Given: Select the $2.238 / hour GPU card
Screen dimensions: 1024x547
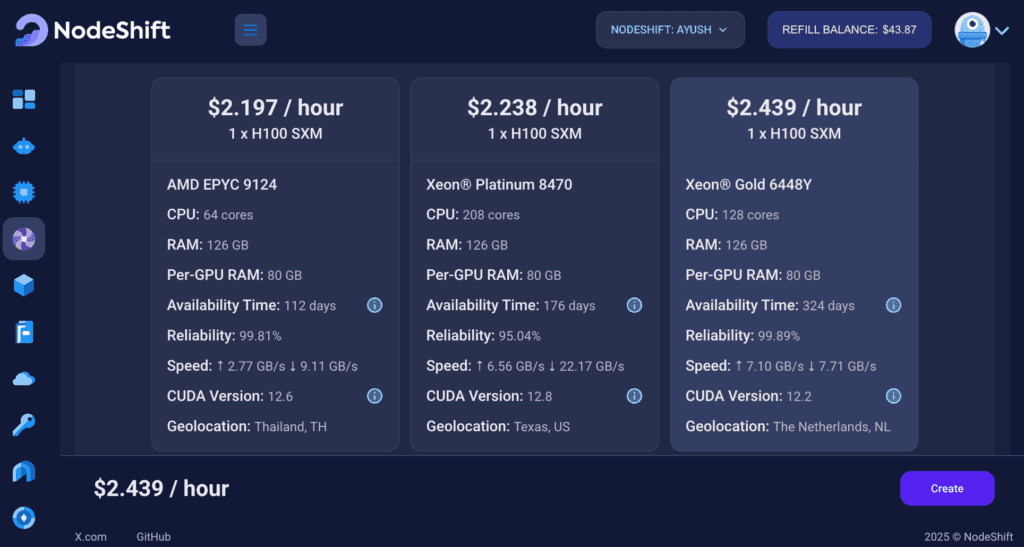Looking at the screenshot, I should click(534, 264).
